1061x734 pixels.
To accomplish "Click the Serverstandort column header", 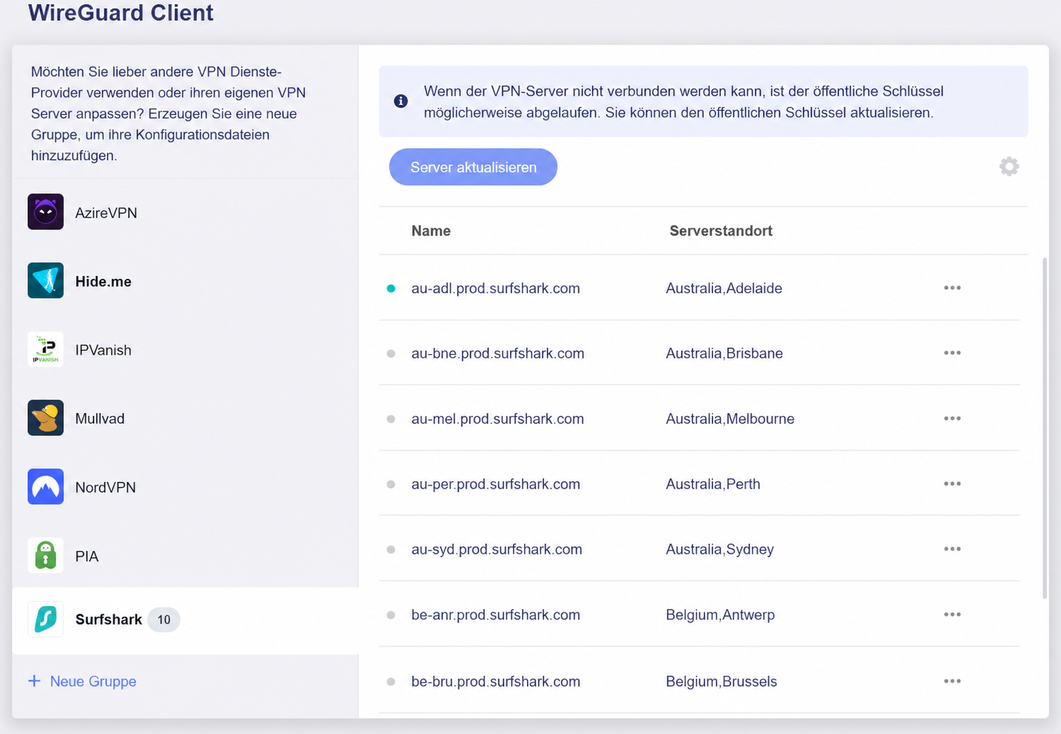I will (x=721, y=231).
